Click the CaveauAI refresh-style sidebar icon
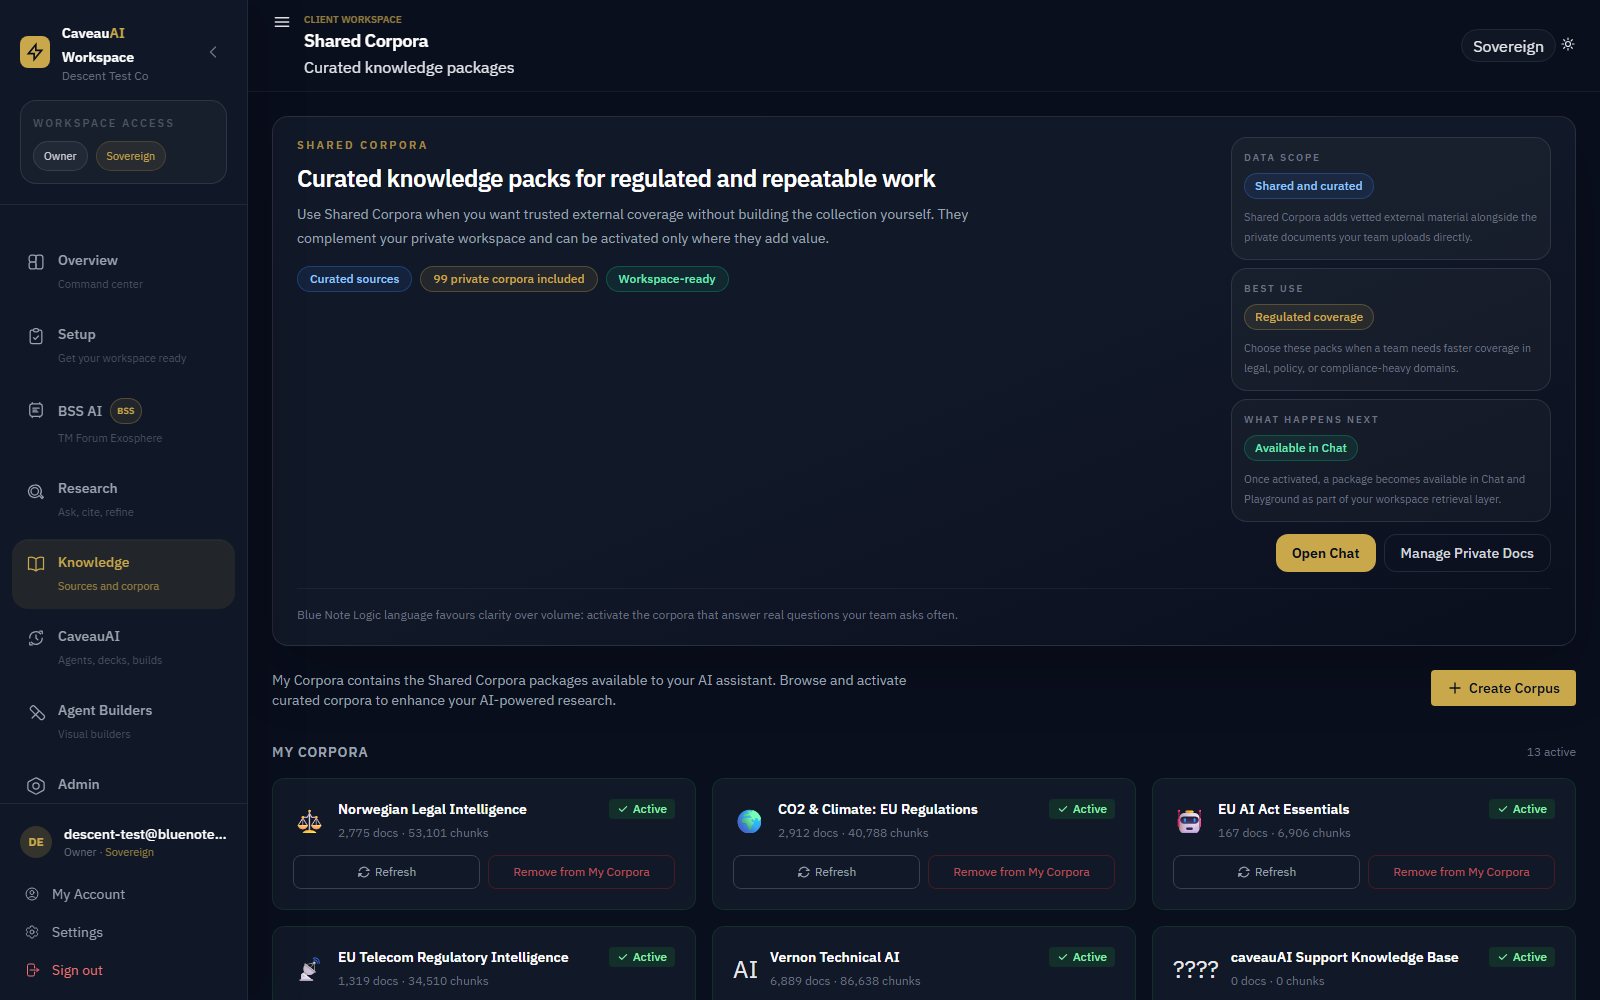The width and height of the screenshot is (1600, 1000). coord(36,638)
